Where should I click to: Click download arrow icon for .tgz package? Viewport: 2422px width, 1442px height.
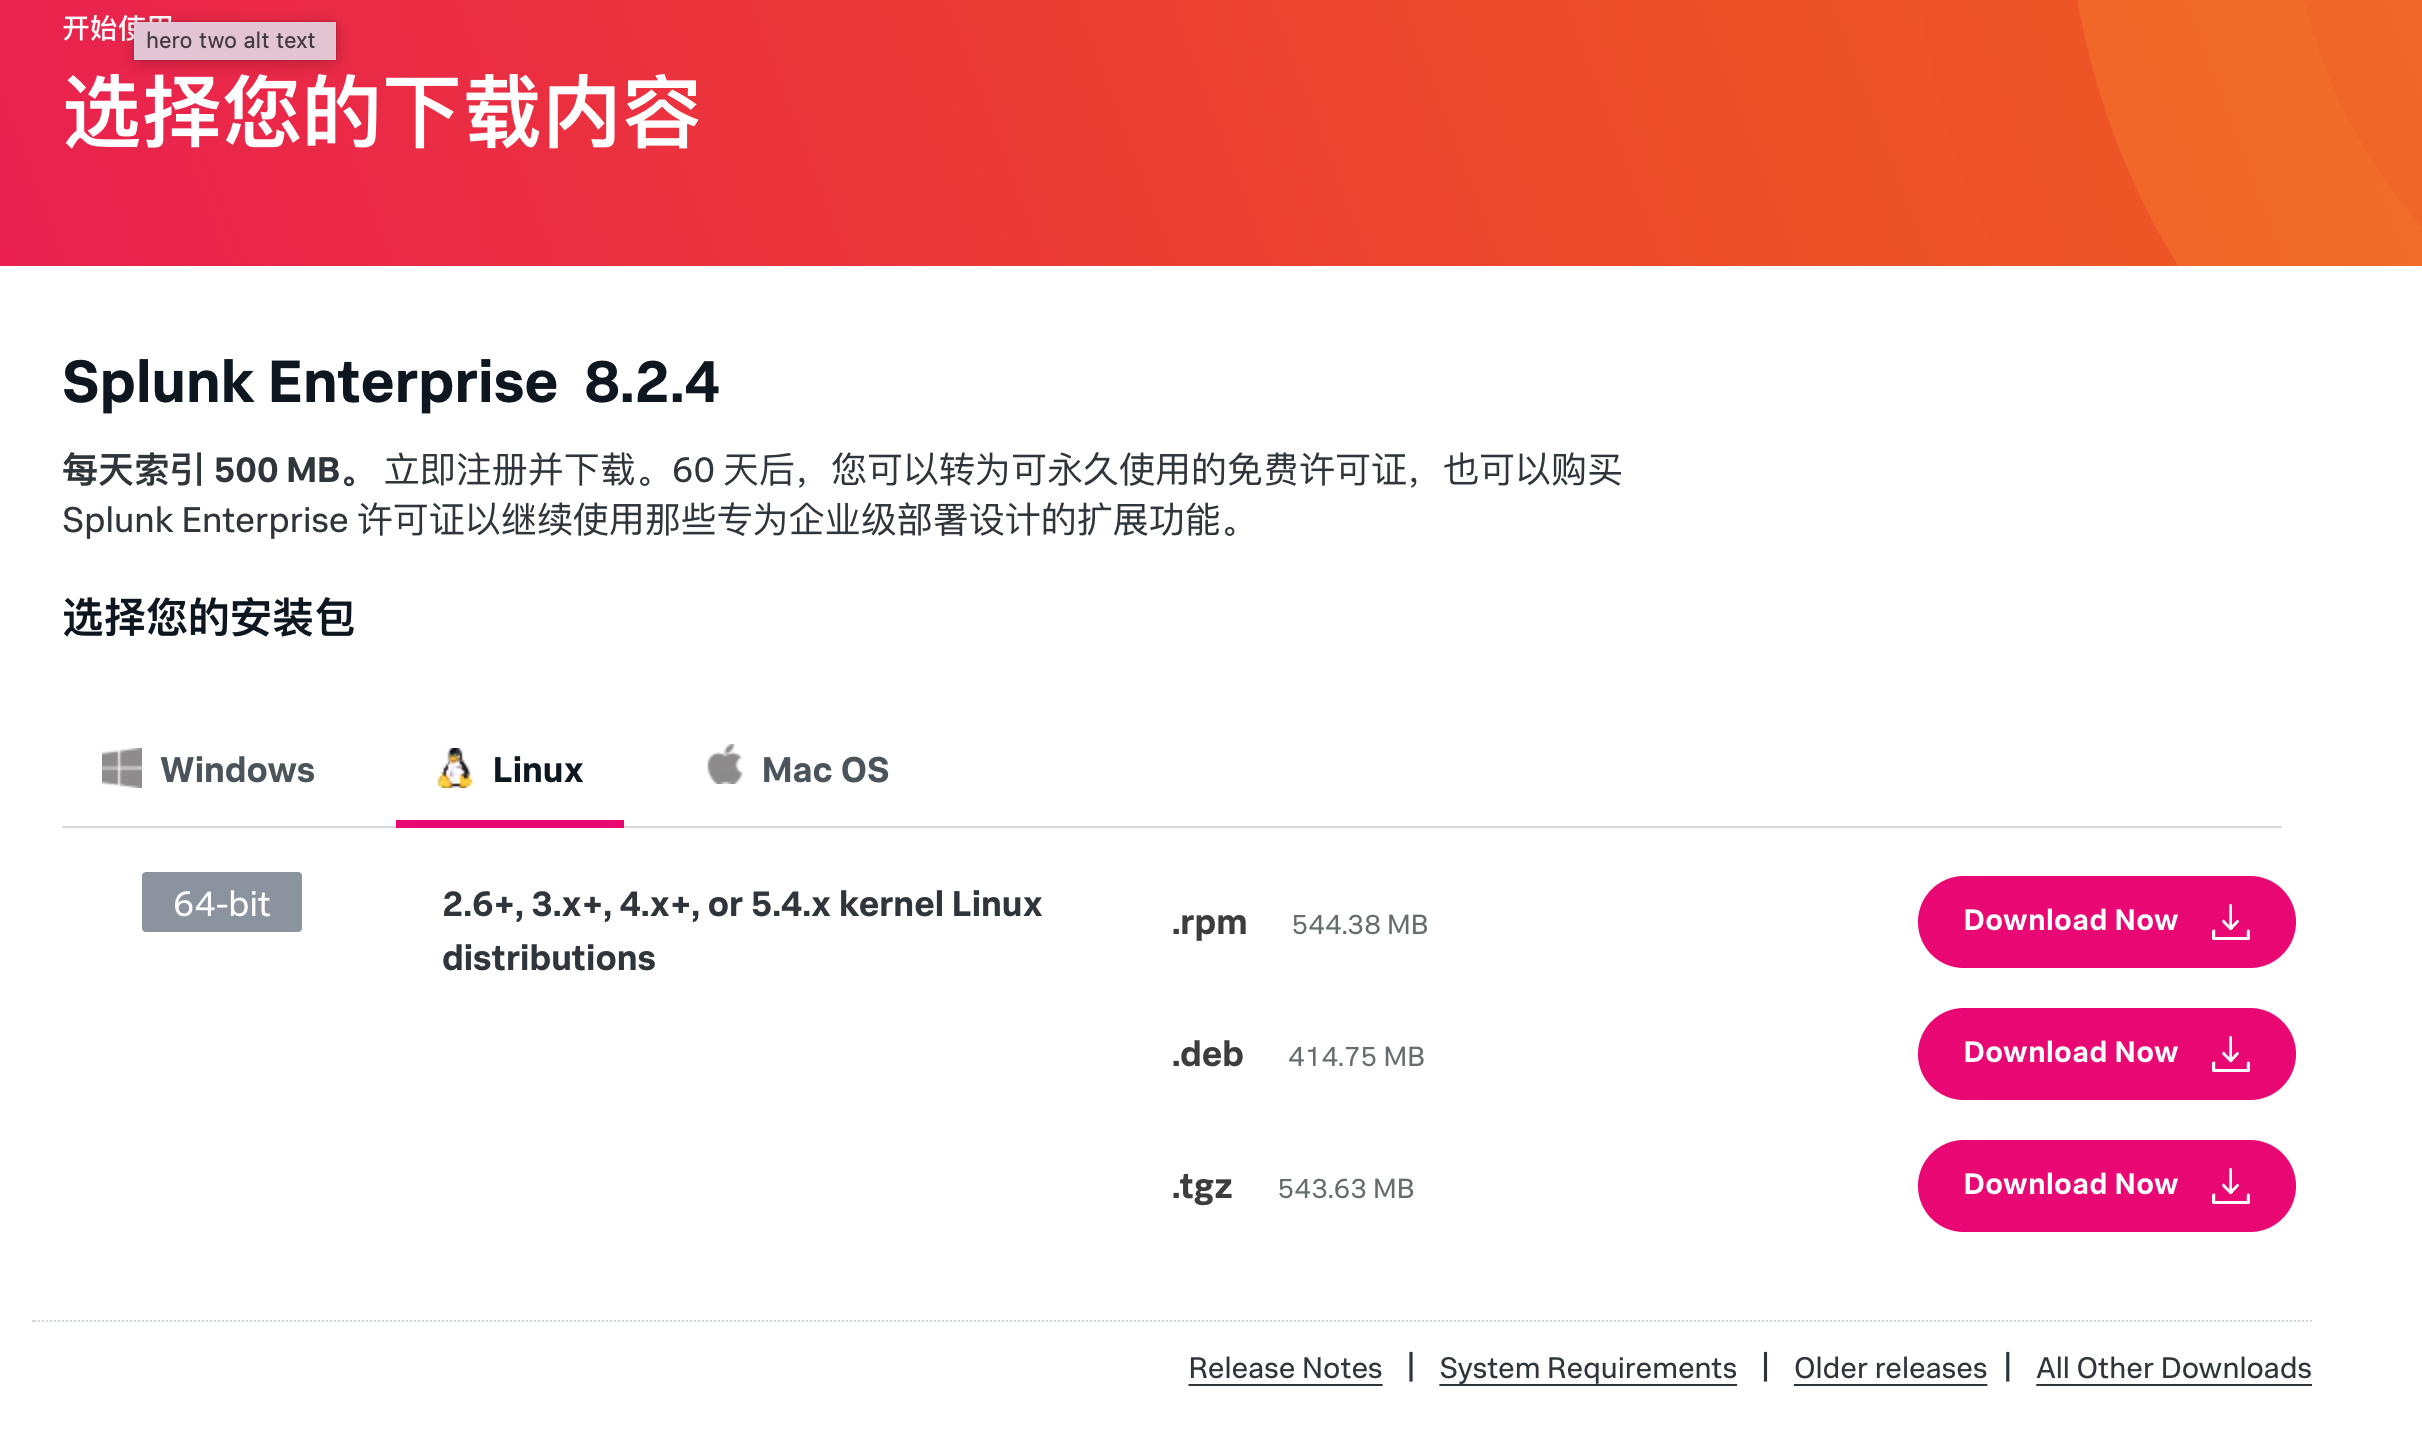pos(2230,1186)
